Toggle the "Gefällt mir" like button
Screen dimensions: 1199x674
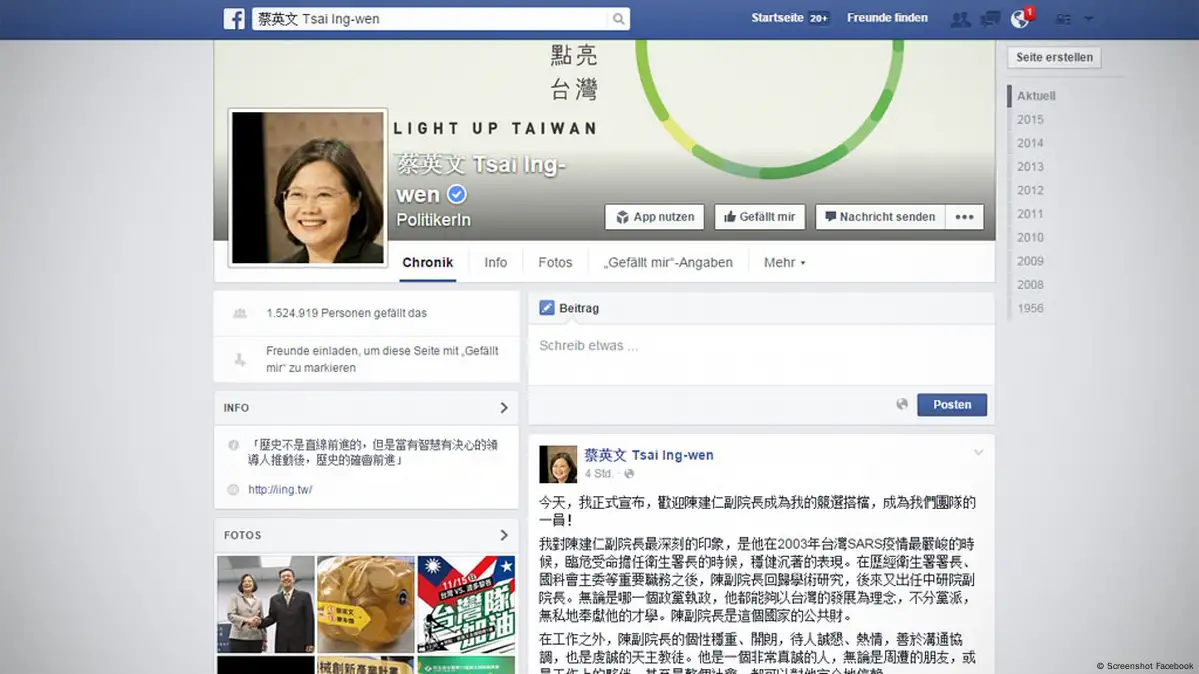click(759, 217)
